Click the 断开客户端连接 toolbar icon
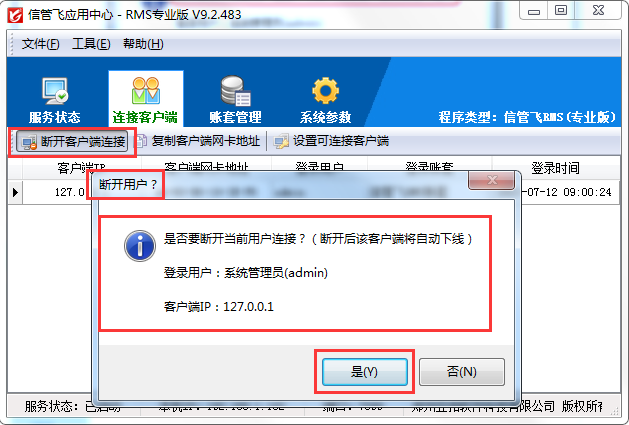This screenshot has width=629, height=425. 29,142
